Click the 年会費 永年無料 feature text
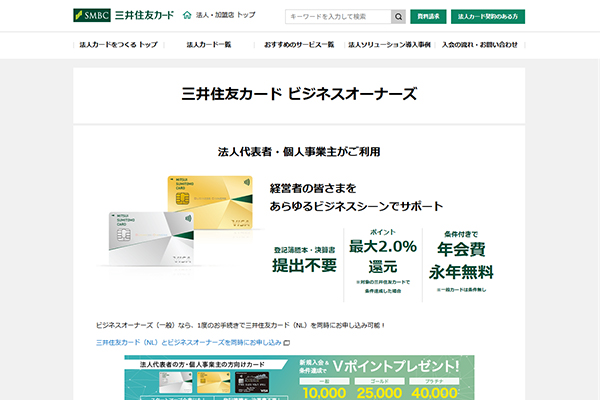Image resolution: width=600 pixels, height=400 pixels. (x=461, y=261)
